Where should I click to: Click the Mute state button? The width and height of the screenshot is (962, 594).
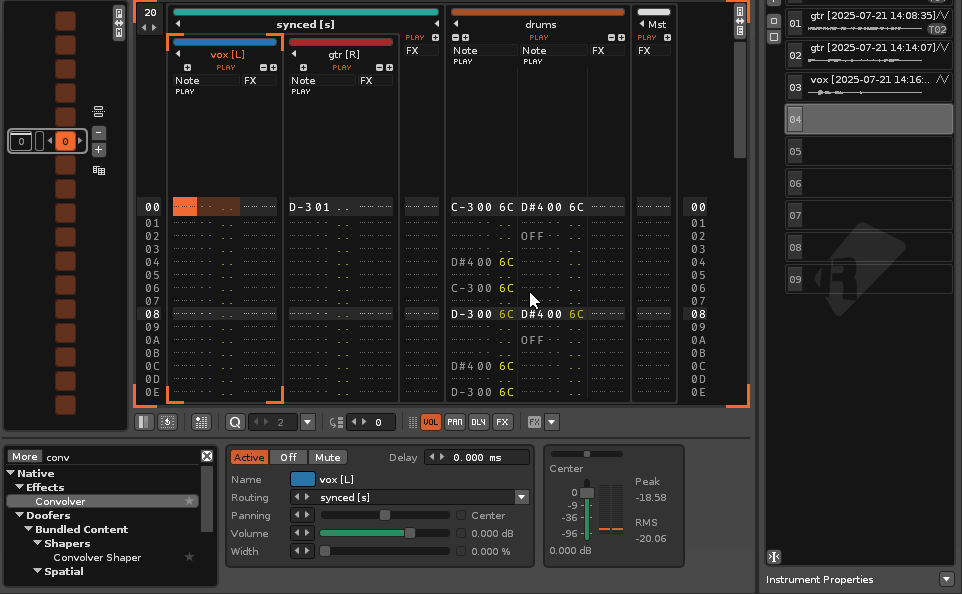(328, 457)
